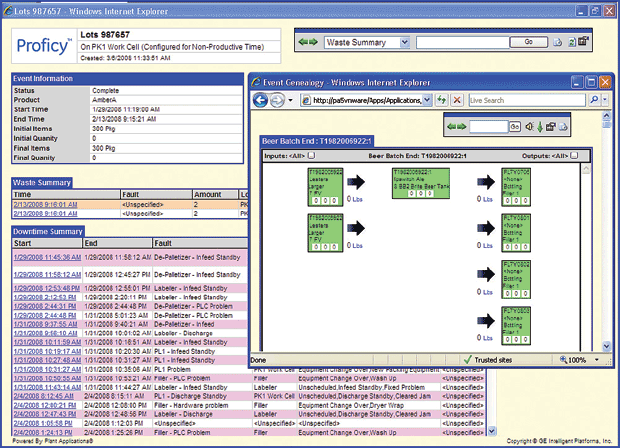Sort by Amount column header
Screen dimensions: 620x448
pyautogui.click(x=215, y=194)
